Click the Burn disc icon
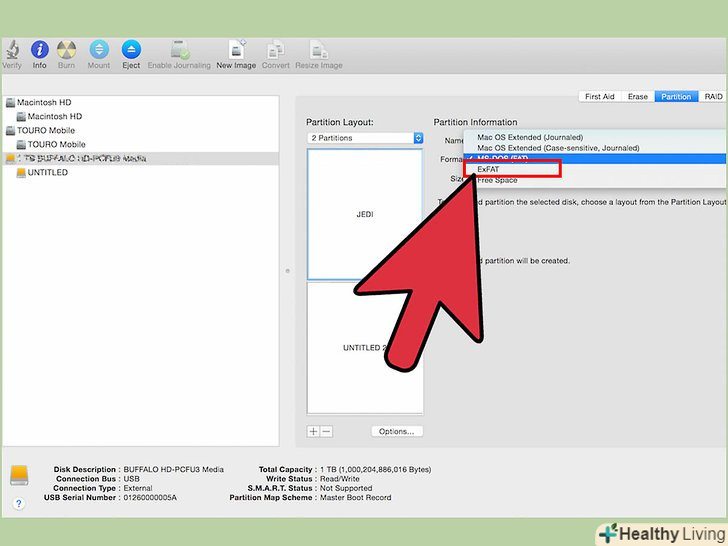Screen dimensions: 728x546 click(67, 50)
